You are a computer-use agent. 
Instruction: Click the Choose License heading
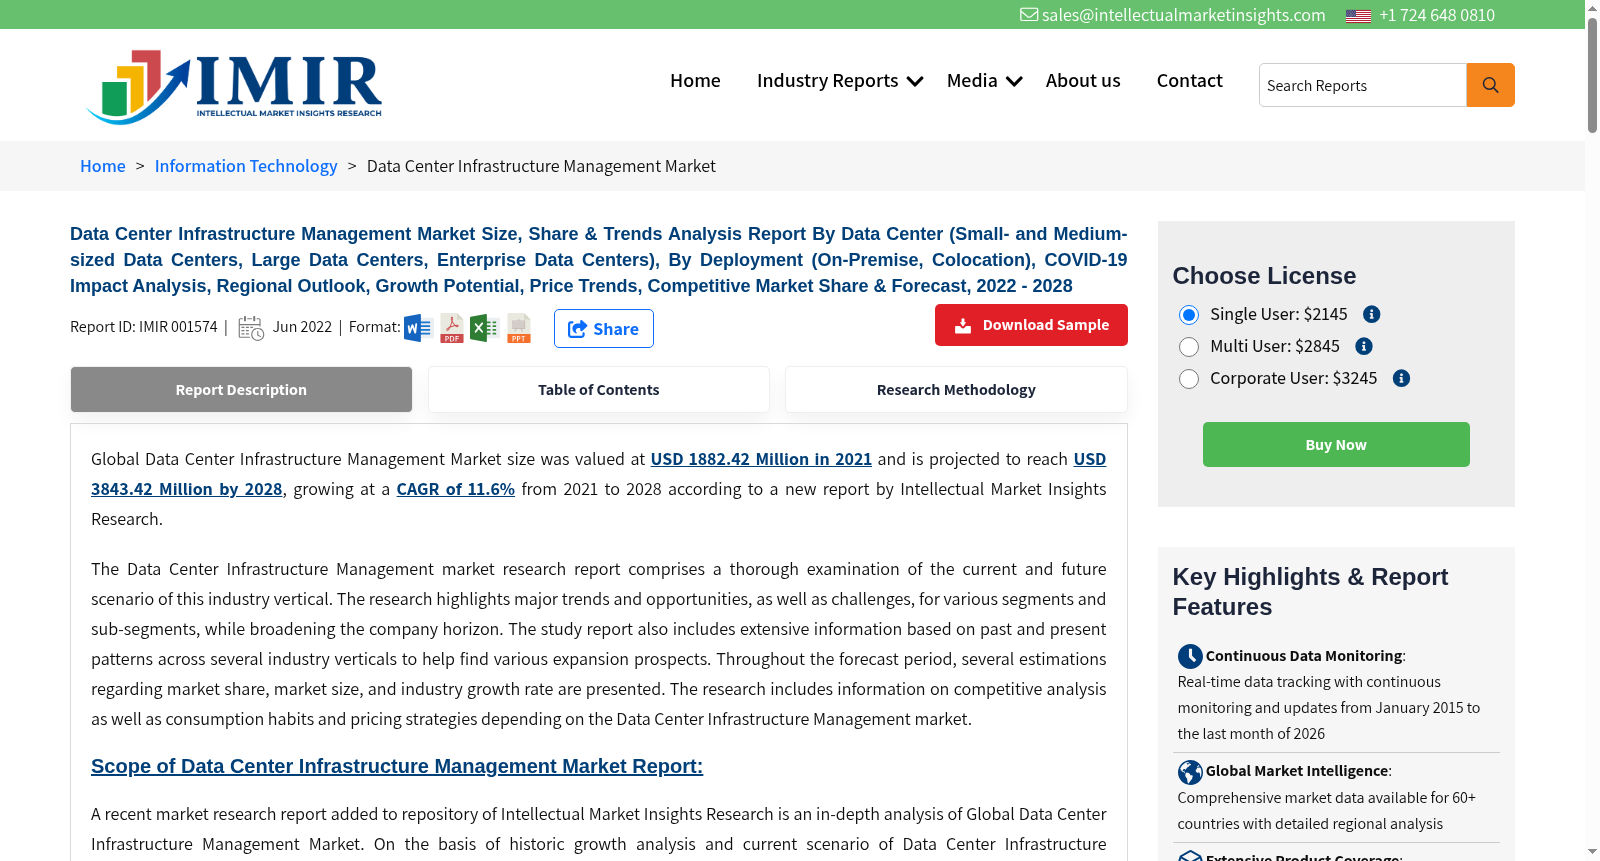[1264, 276]
